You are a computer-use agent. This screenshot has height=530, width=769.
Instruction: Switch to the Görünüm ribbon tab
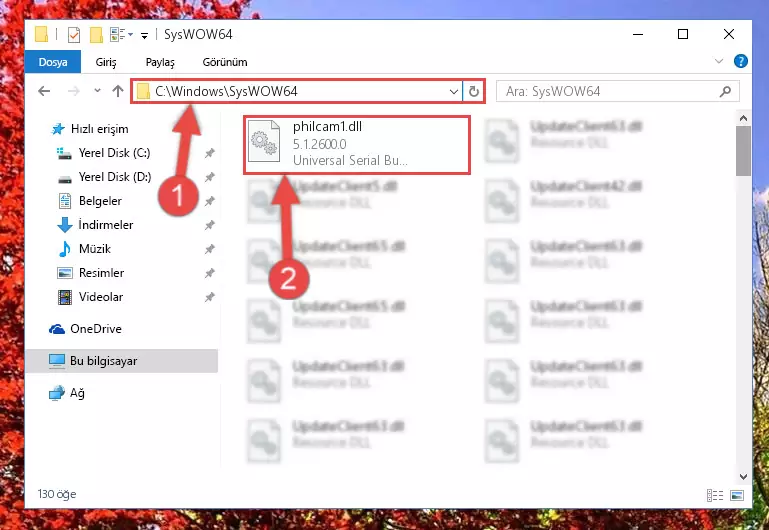point(225,62)
